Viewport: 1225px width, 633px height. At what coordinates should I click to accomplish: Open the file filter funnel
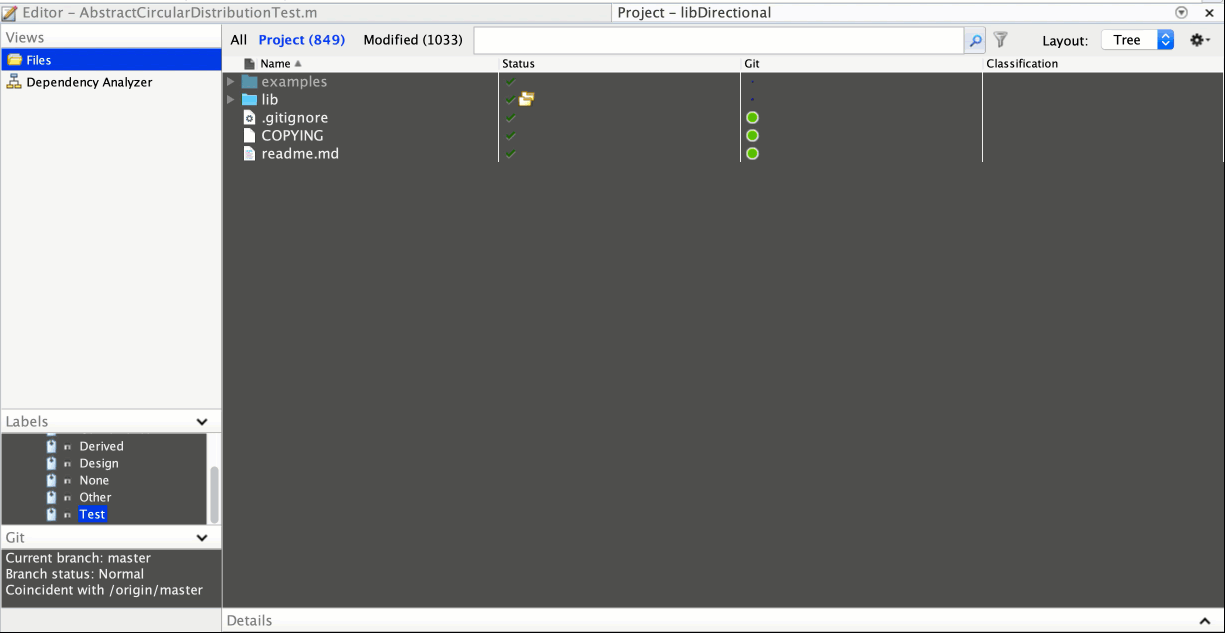[x=1000, y=40]
